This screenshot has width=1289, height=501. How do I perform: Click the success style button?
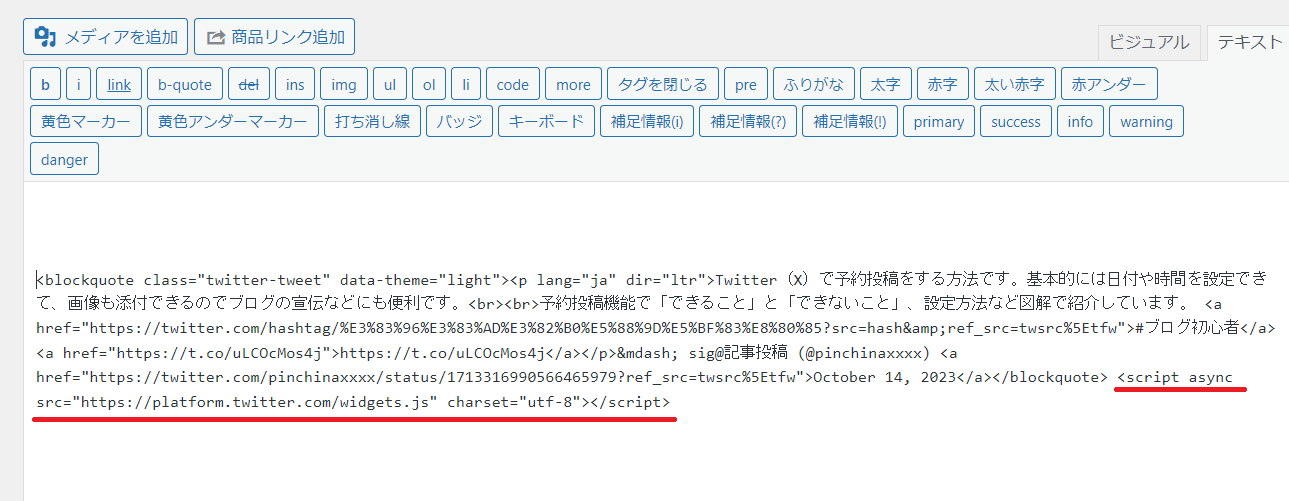[x=1017, y=122]
